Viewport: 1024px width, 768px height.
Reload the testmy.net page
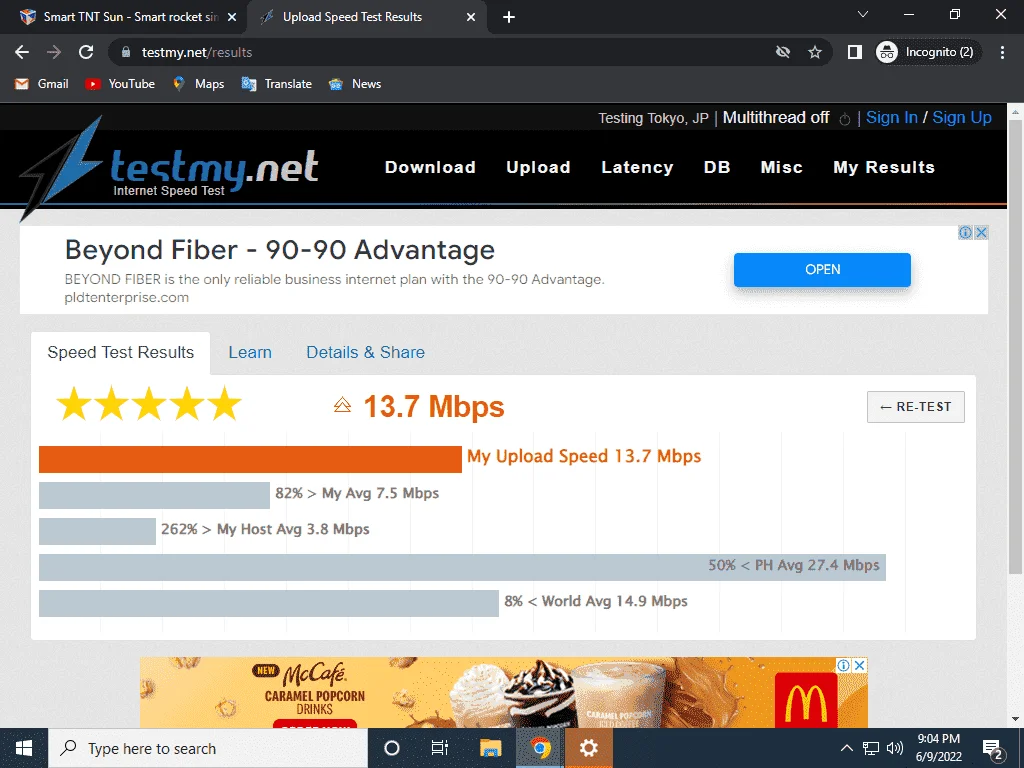[x=86, y=52]
